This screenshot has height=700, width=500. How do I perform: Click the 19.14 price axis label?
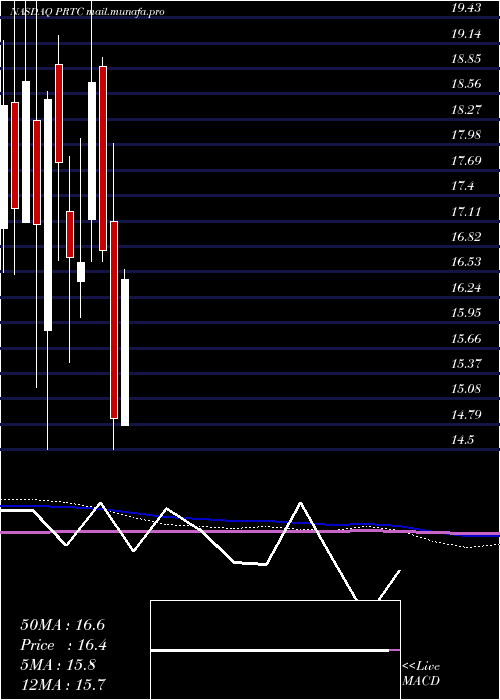coord(467,33)
